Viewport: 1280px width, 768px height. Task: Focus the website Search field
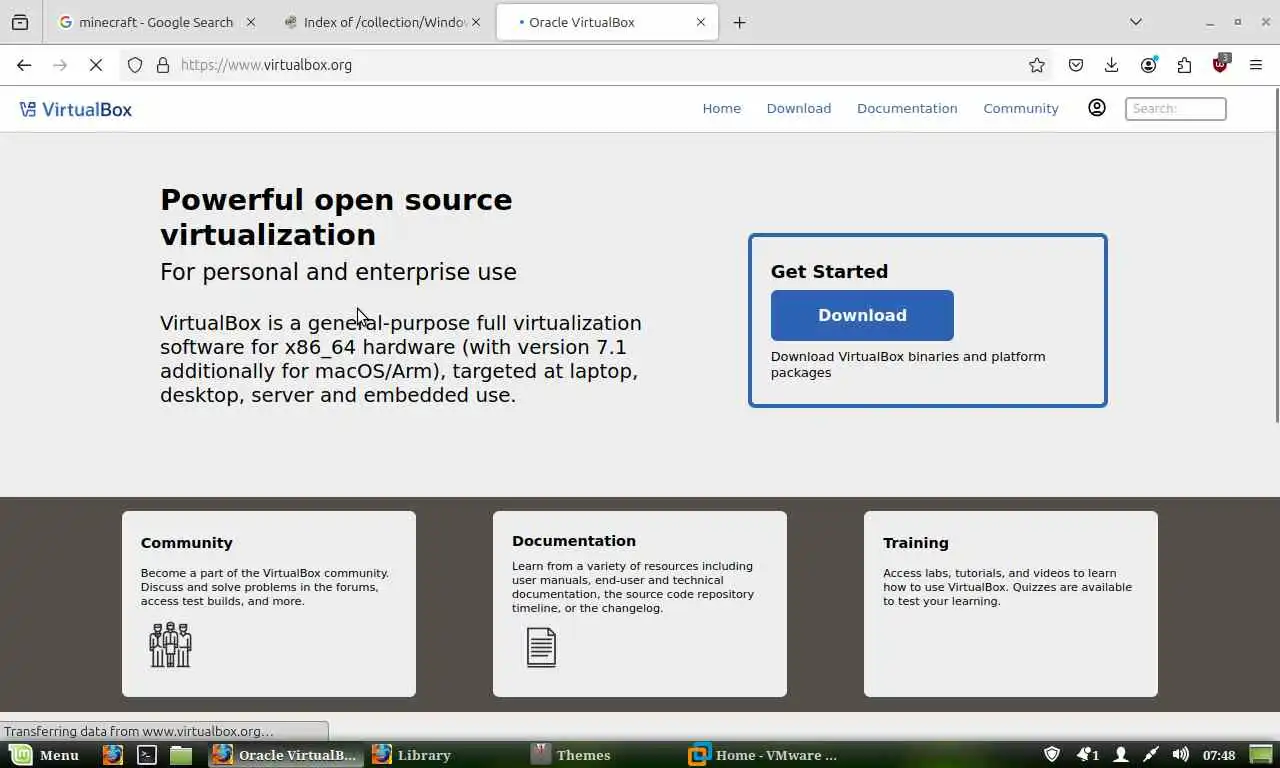tap(1176, 108)
